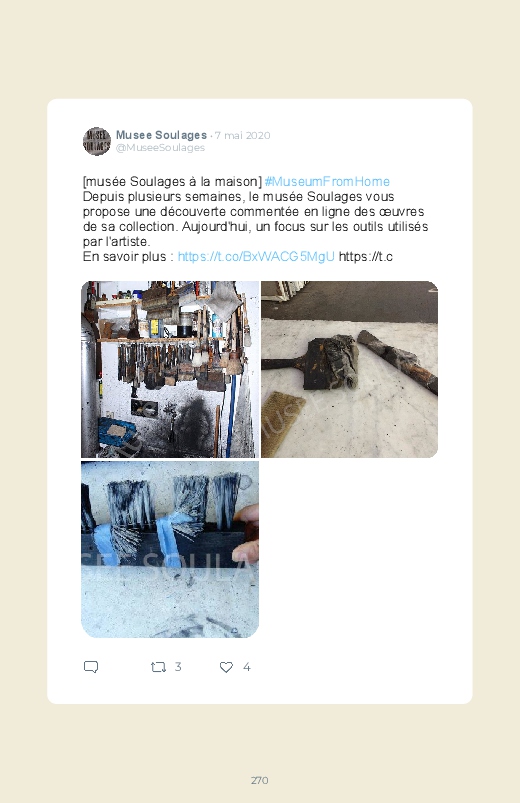Click the @MuseeSoulages handle
Viewport: 520px width, 803px height.
pos(160,147)
